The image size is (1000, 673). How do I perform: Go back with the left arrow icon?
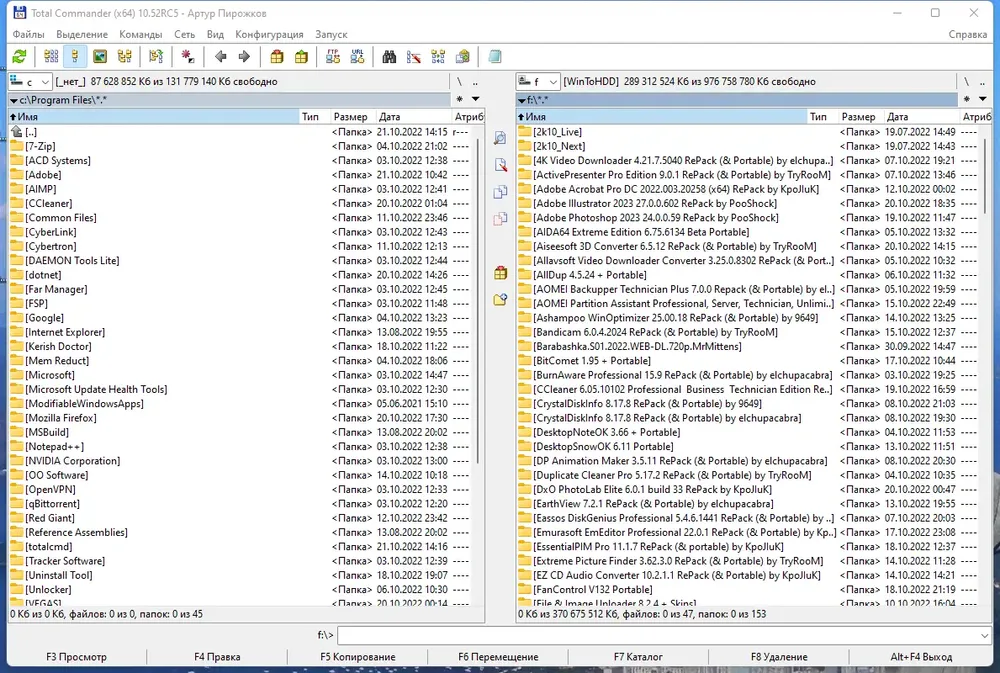click(x=221, y=57)
